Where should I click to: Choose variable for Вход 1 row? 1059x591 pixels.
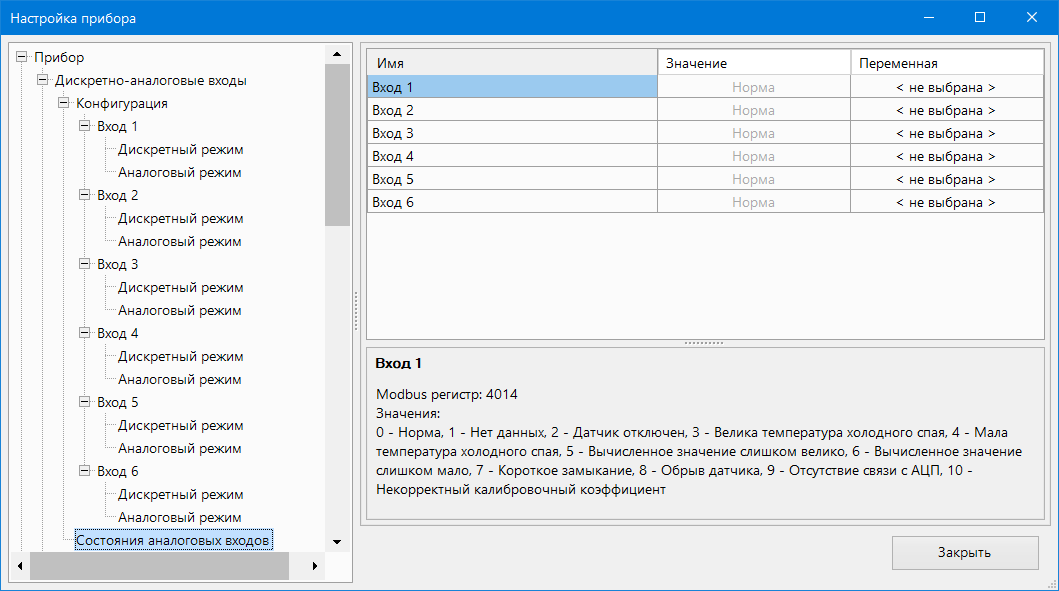tap(945, 88)
